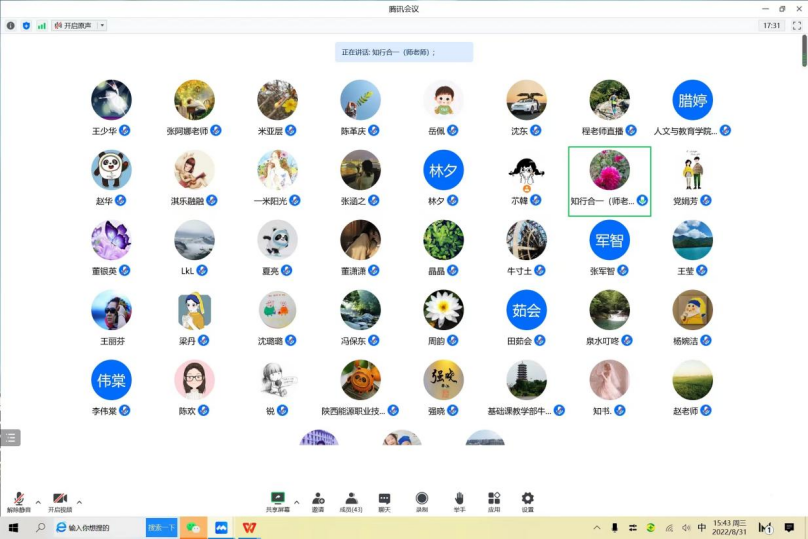This screenshot has width=808, height=539.
Task: Open the 邀请 (Invite) panel
Action: click(317, 501)
